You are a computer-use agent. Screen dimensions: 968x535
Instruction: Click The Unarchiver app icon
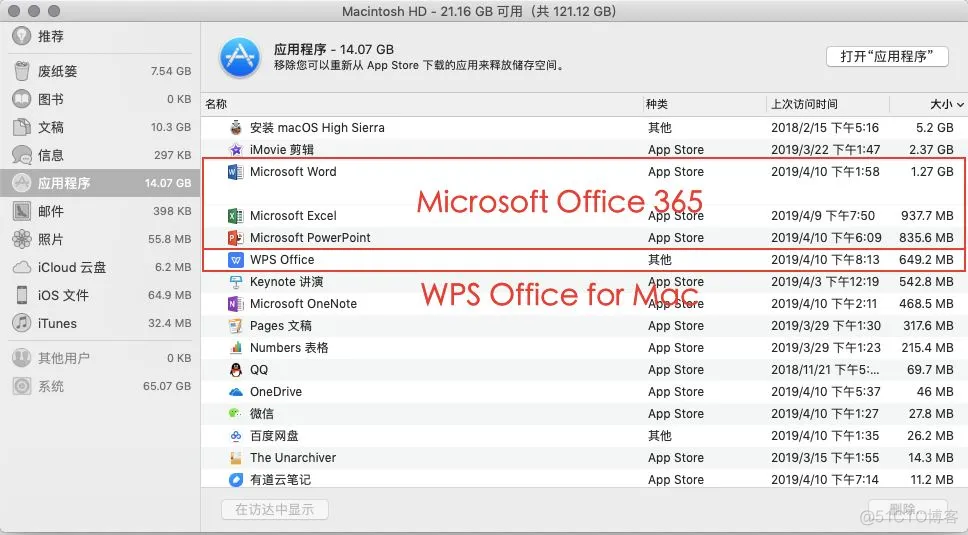[x=235, y=458]
